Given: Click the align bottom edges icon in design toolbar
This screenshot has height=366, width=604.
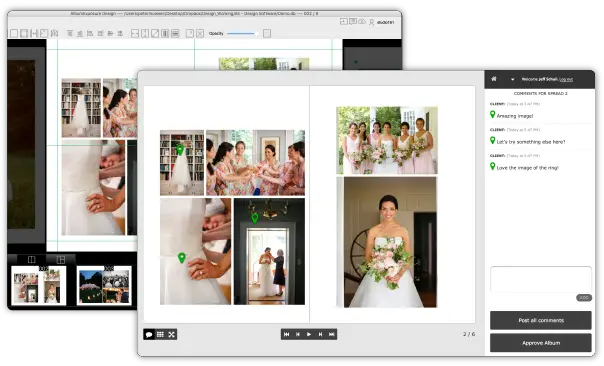Looking at the screenshot, I should coord(80,34).
